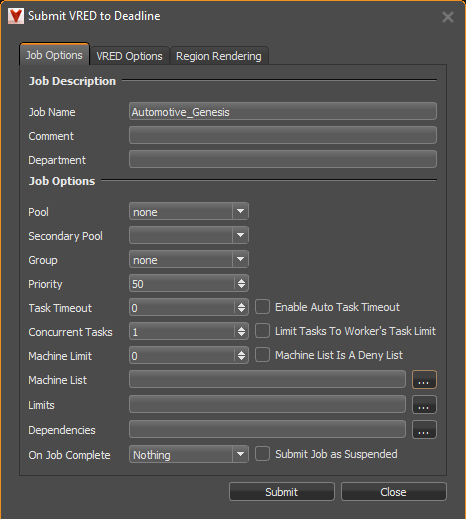Click the Limits text field
The image size is (466, 519).
267,404
